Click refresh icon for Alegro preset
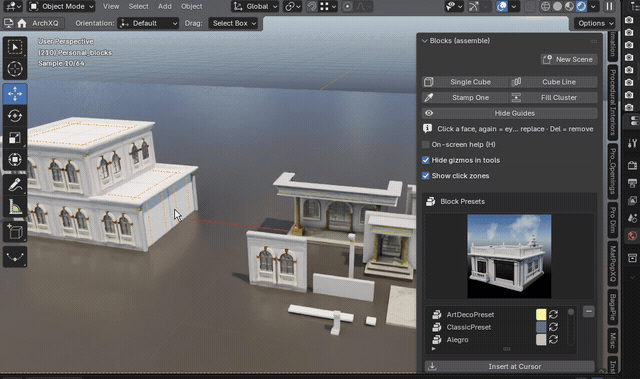Image resolution: width=640 pixels, height=379 pixels. point(553,339)
